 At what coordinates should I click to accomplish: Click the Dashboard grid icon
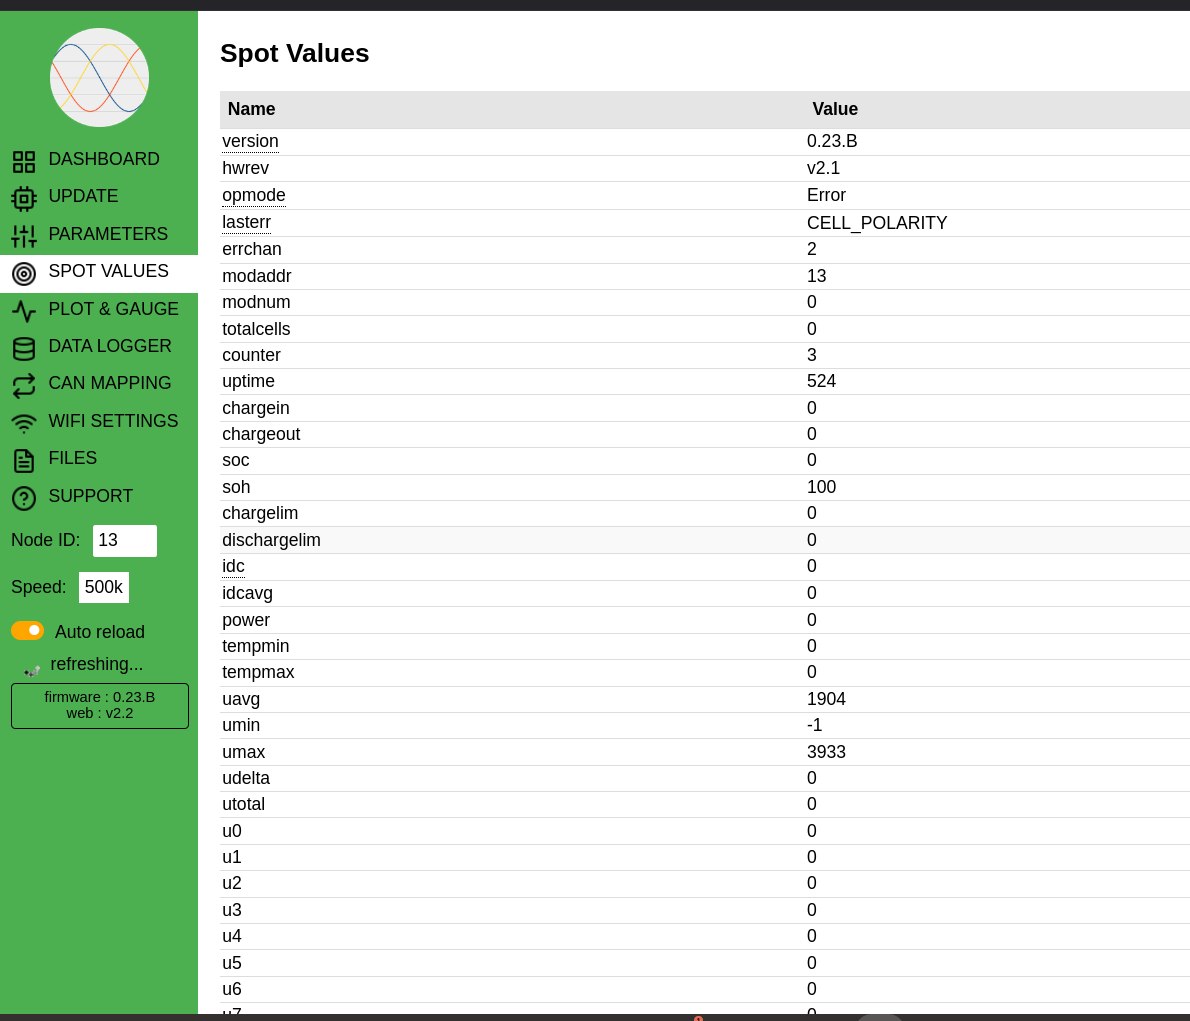pos(24,161)
